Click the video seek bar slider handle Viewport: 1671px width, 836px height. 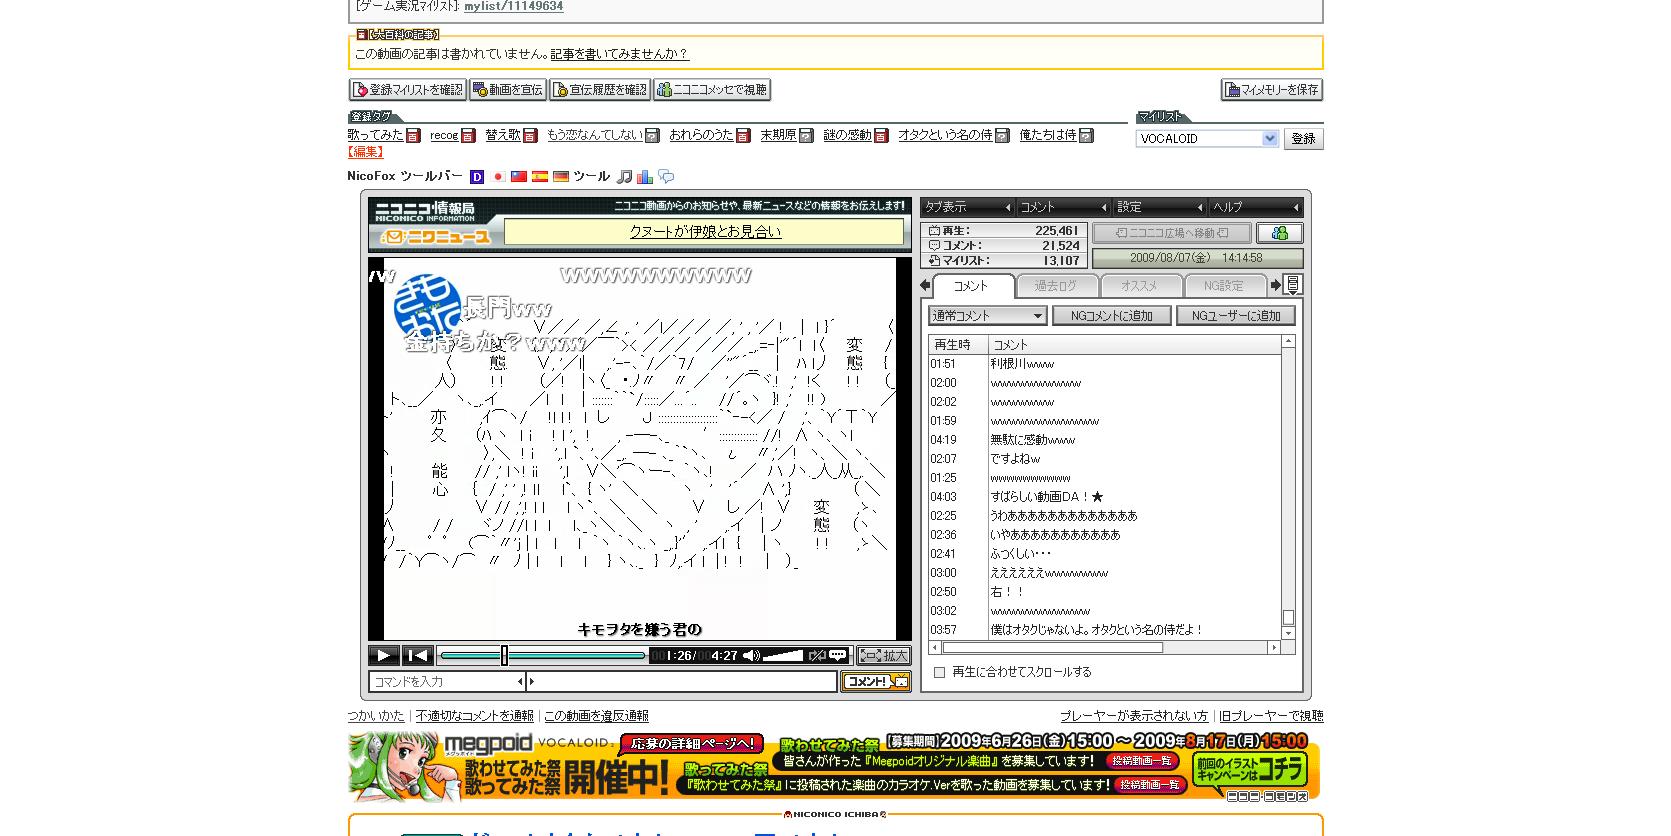[504, 656]
